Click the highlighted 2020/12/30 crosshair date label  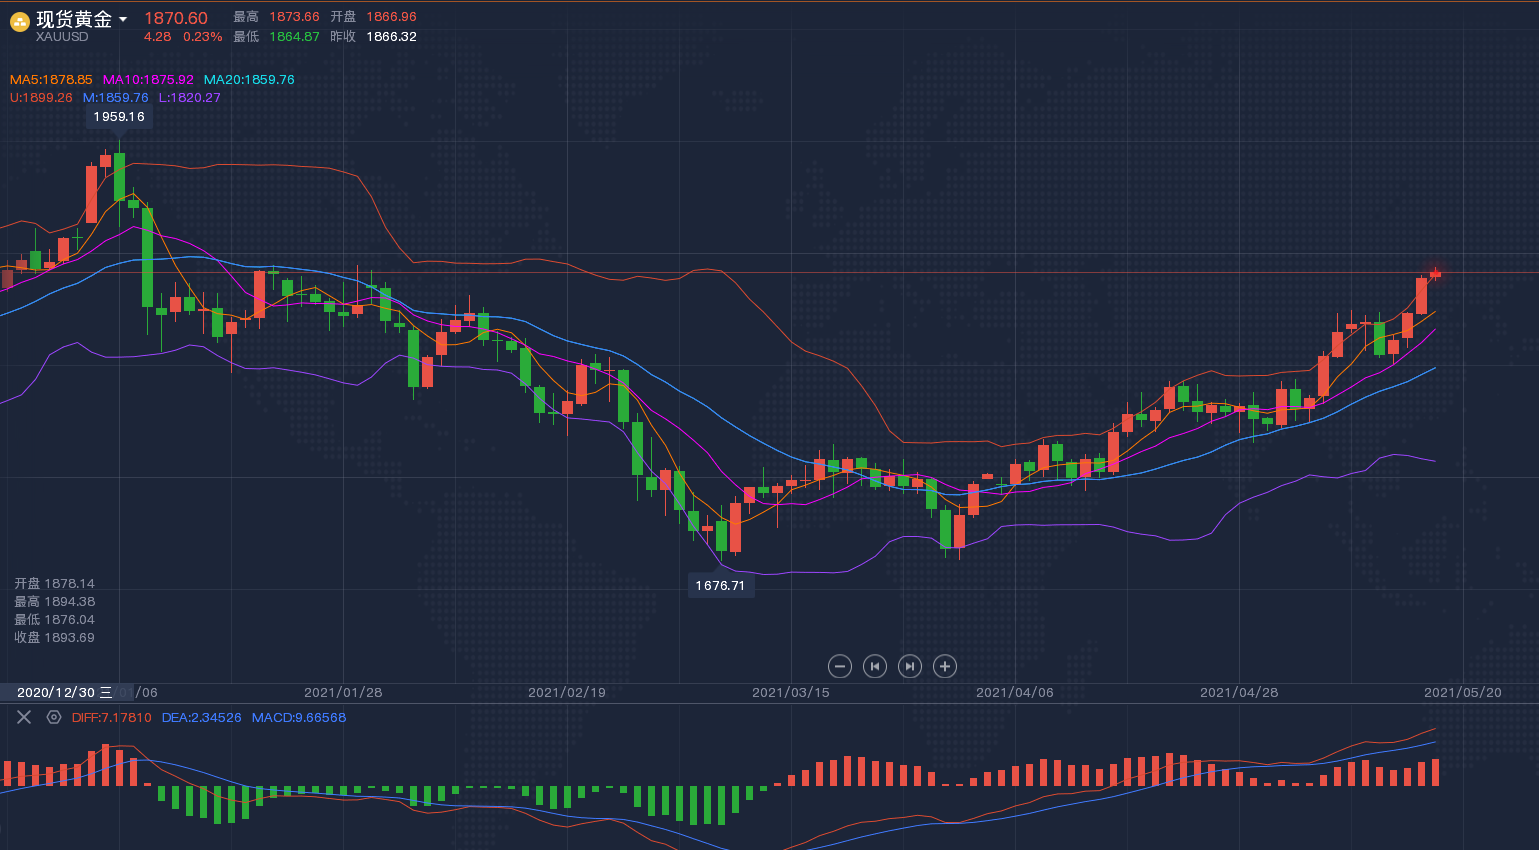[64, 692]
